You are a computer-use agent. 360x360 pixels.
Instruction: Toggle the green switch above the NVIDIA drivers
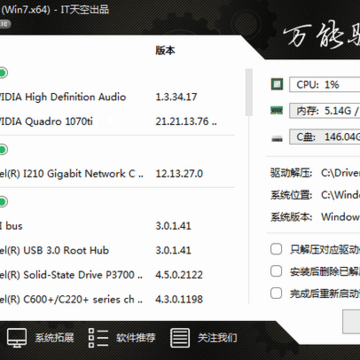[x=3, y=73]
